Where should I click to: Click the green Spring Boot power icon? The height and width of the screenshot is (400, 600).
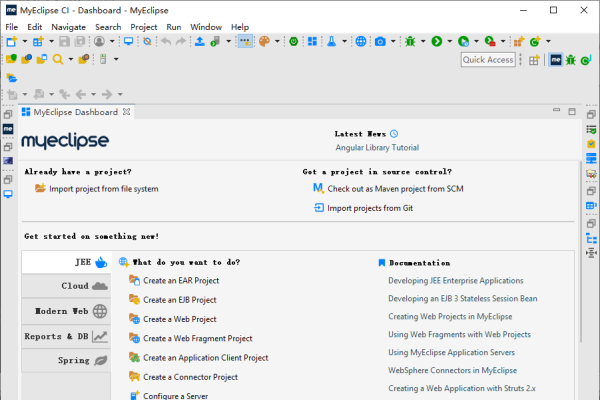click(x=293, y=41)
